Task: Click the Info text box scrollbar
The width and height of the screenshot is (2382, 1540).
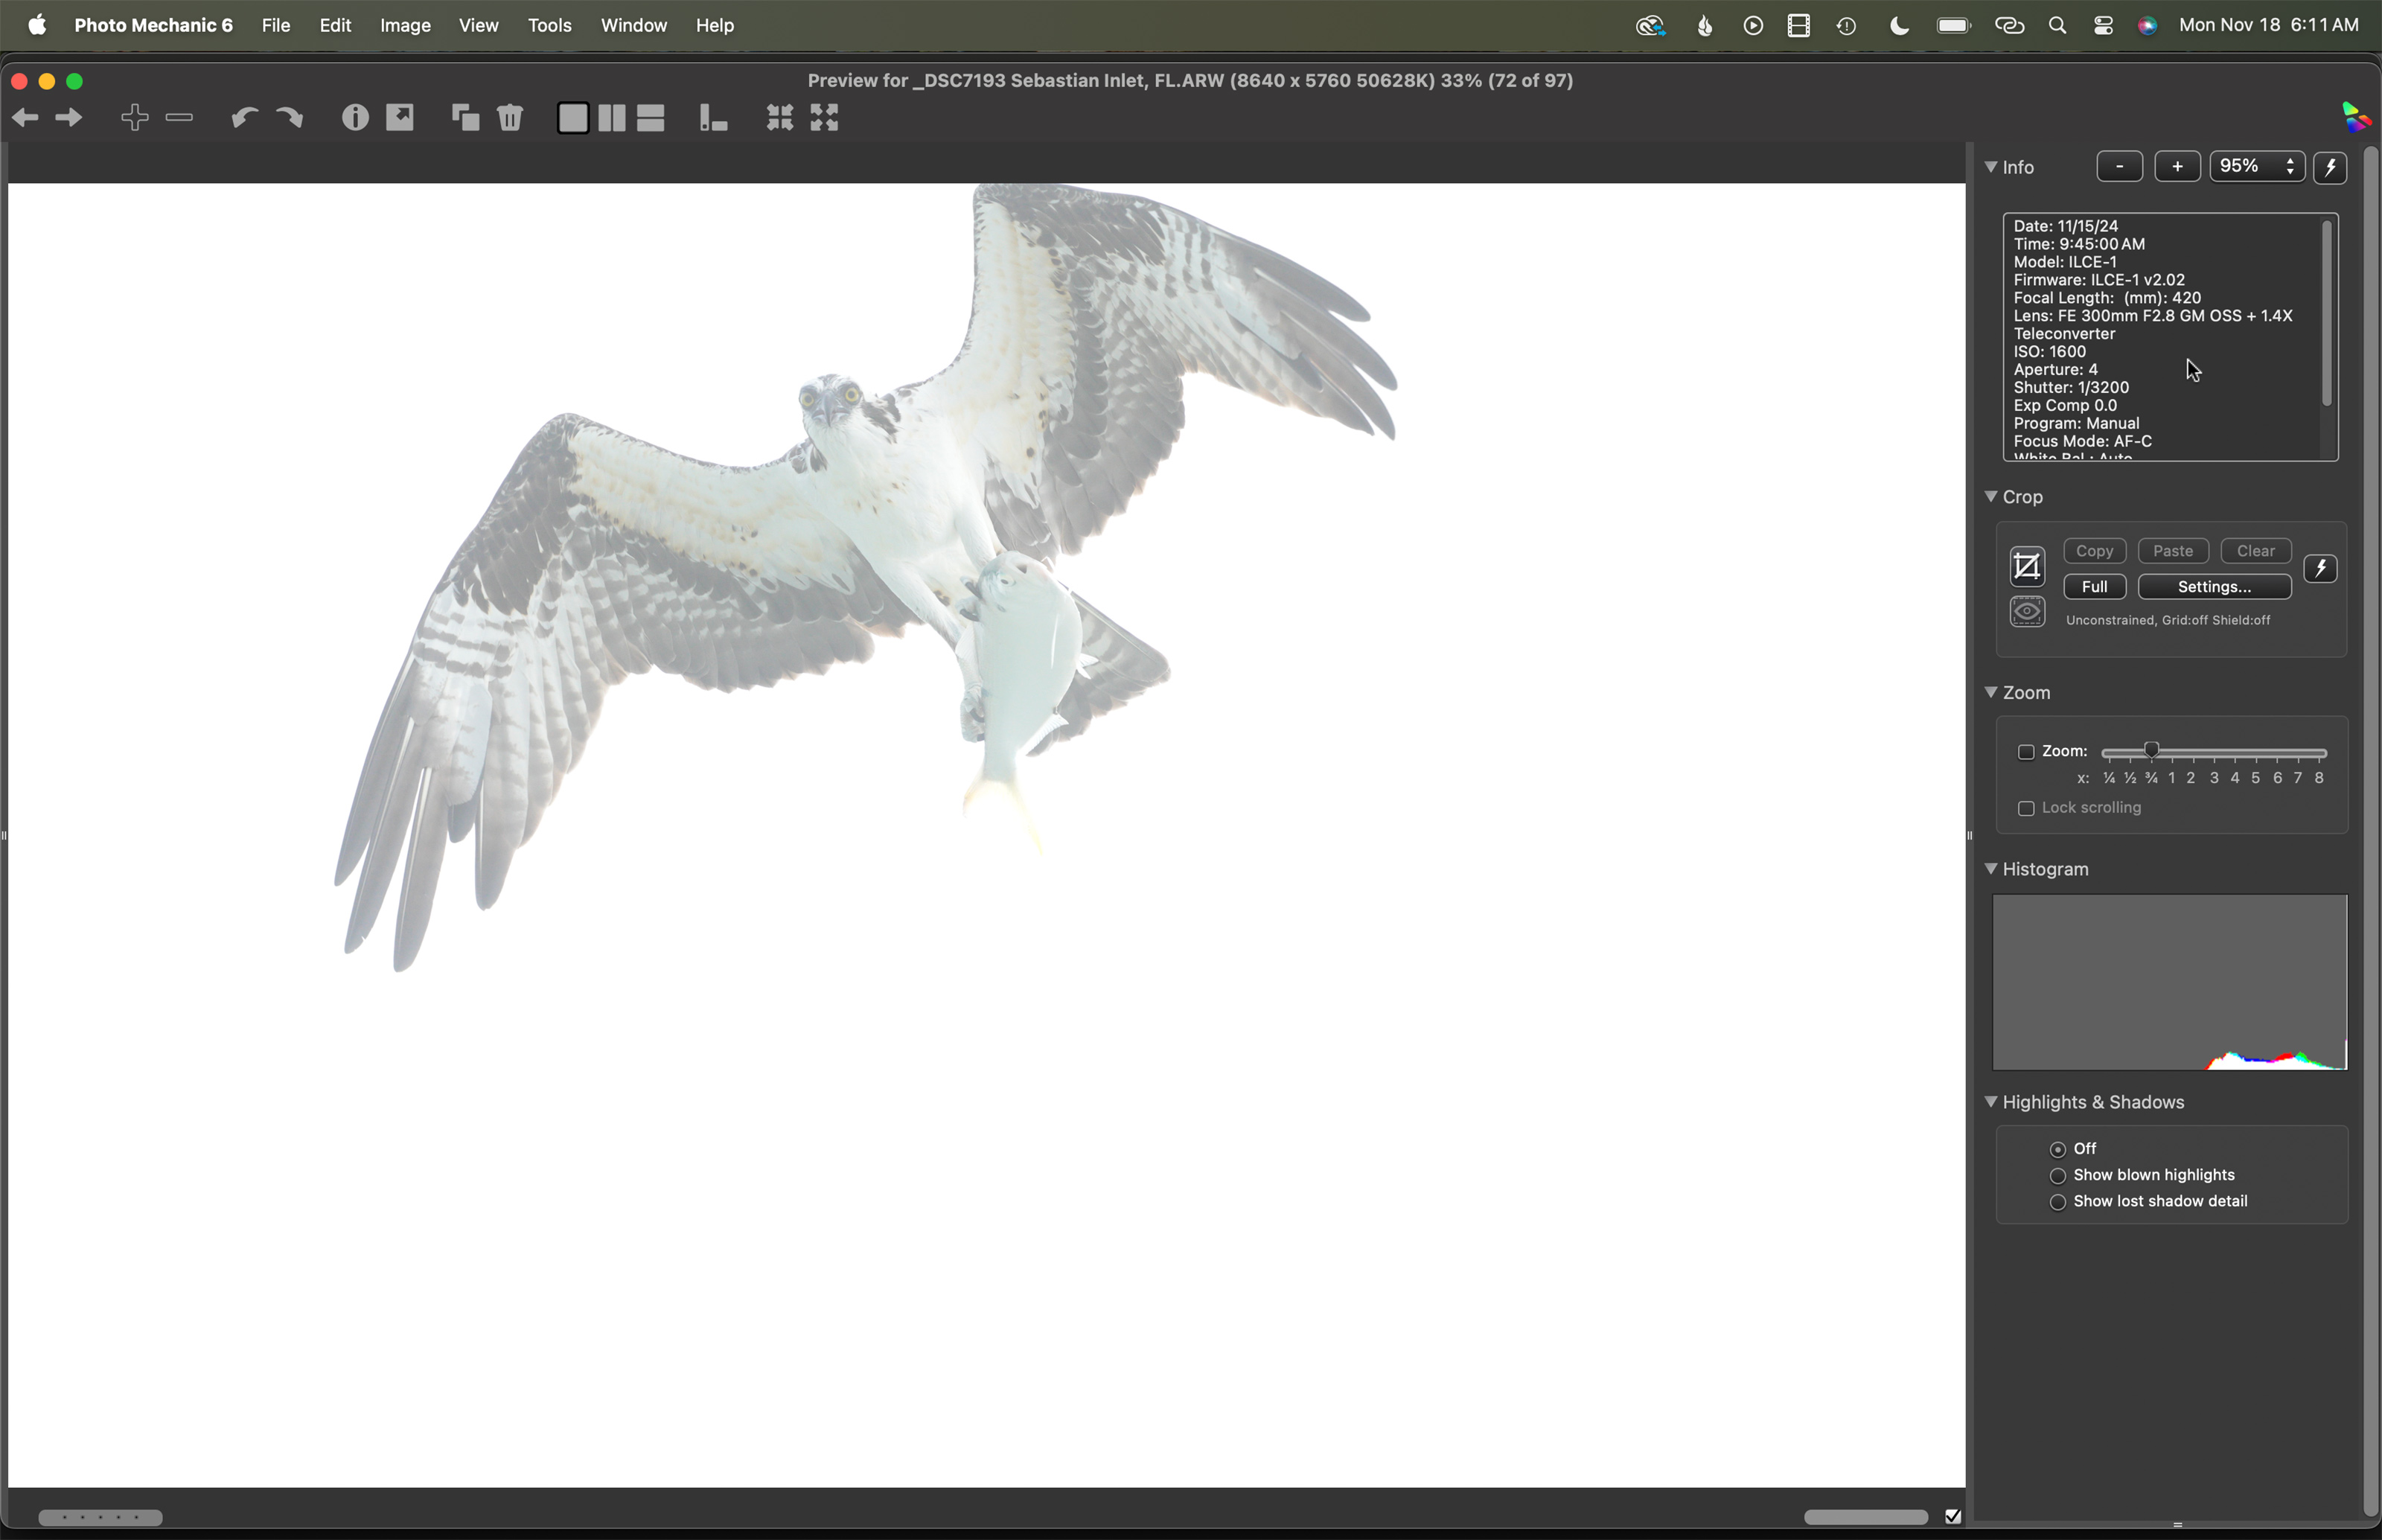Action: click(x=2327, y=313)
